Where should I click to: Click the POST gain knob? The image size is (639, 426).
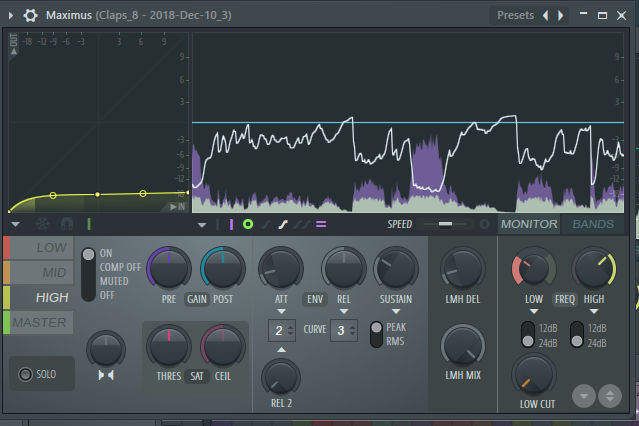pos(223,268)
